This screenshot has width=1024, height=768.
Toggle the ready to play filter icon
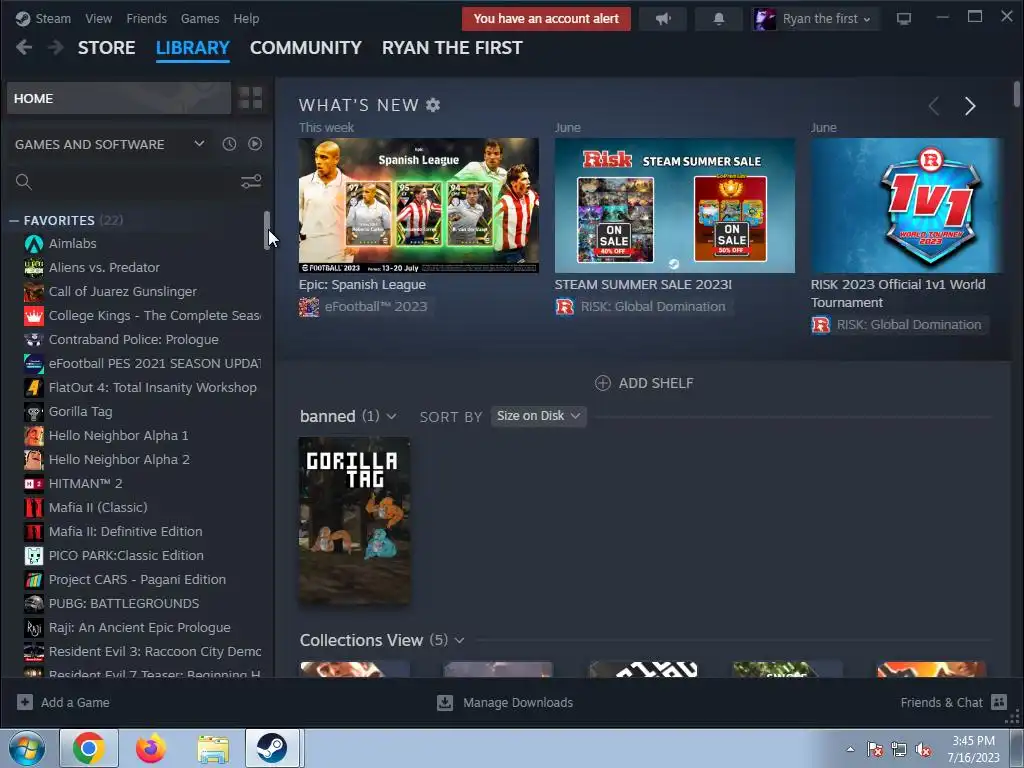255,144
